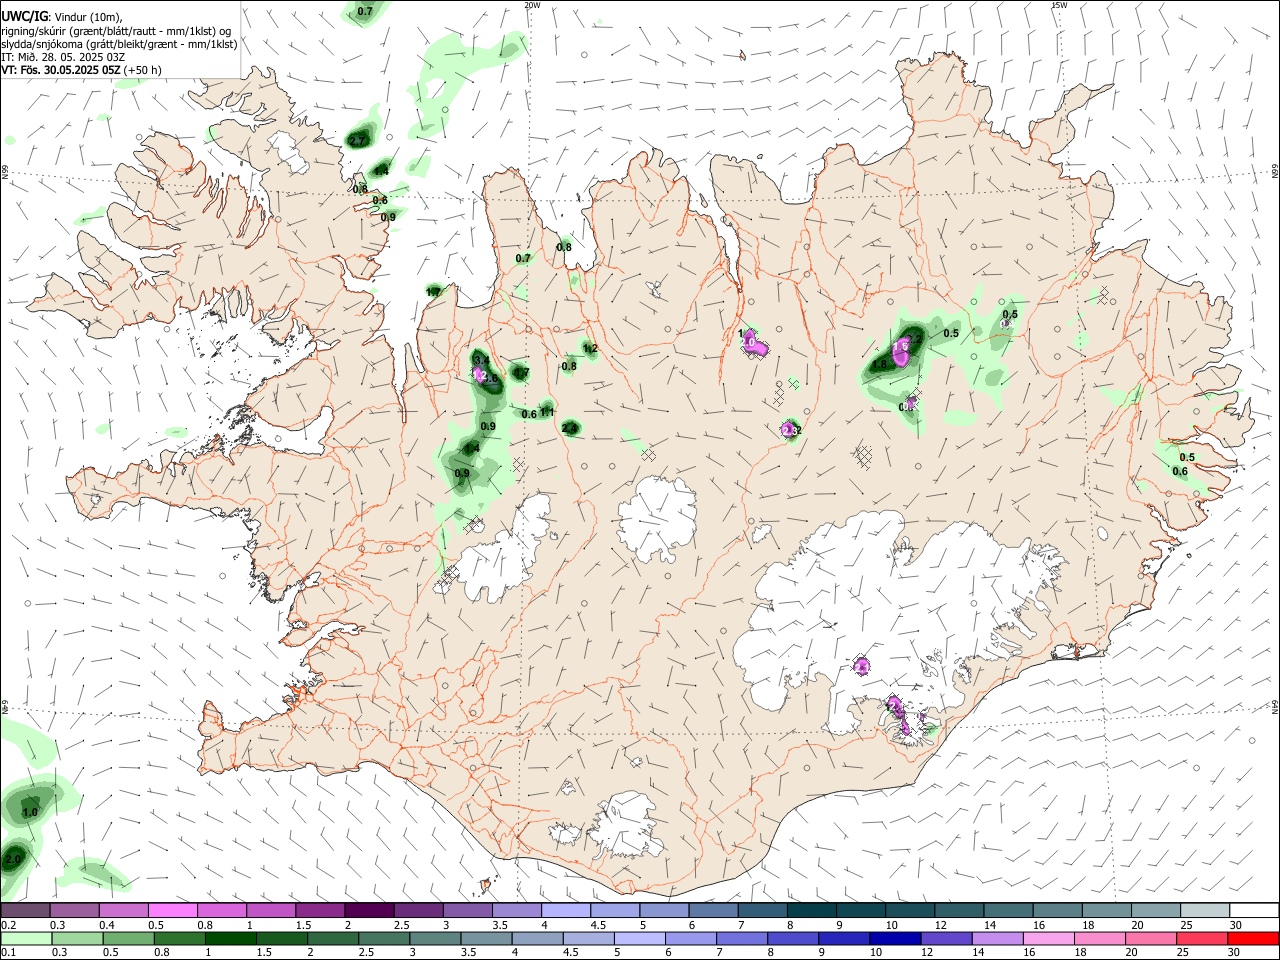Click the bright pink 0.5 snow-scale legend swatch

(x=172, y=910)
